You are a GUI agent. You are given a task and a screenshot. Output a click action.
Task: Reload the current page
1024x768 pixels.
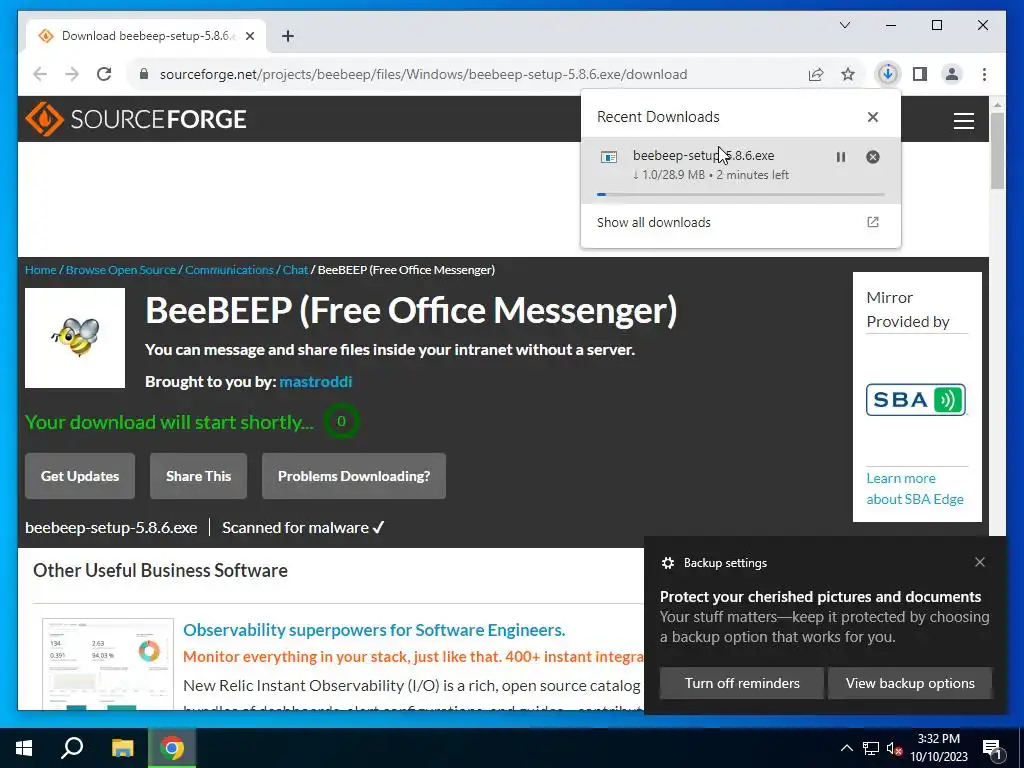tap(104, 74)
